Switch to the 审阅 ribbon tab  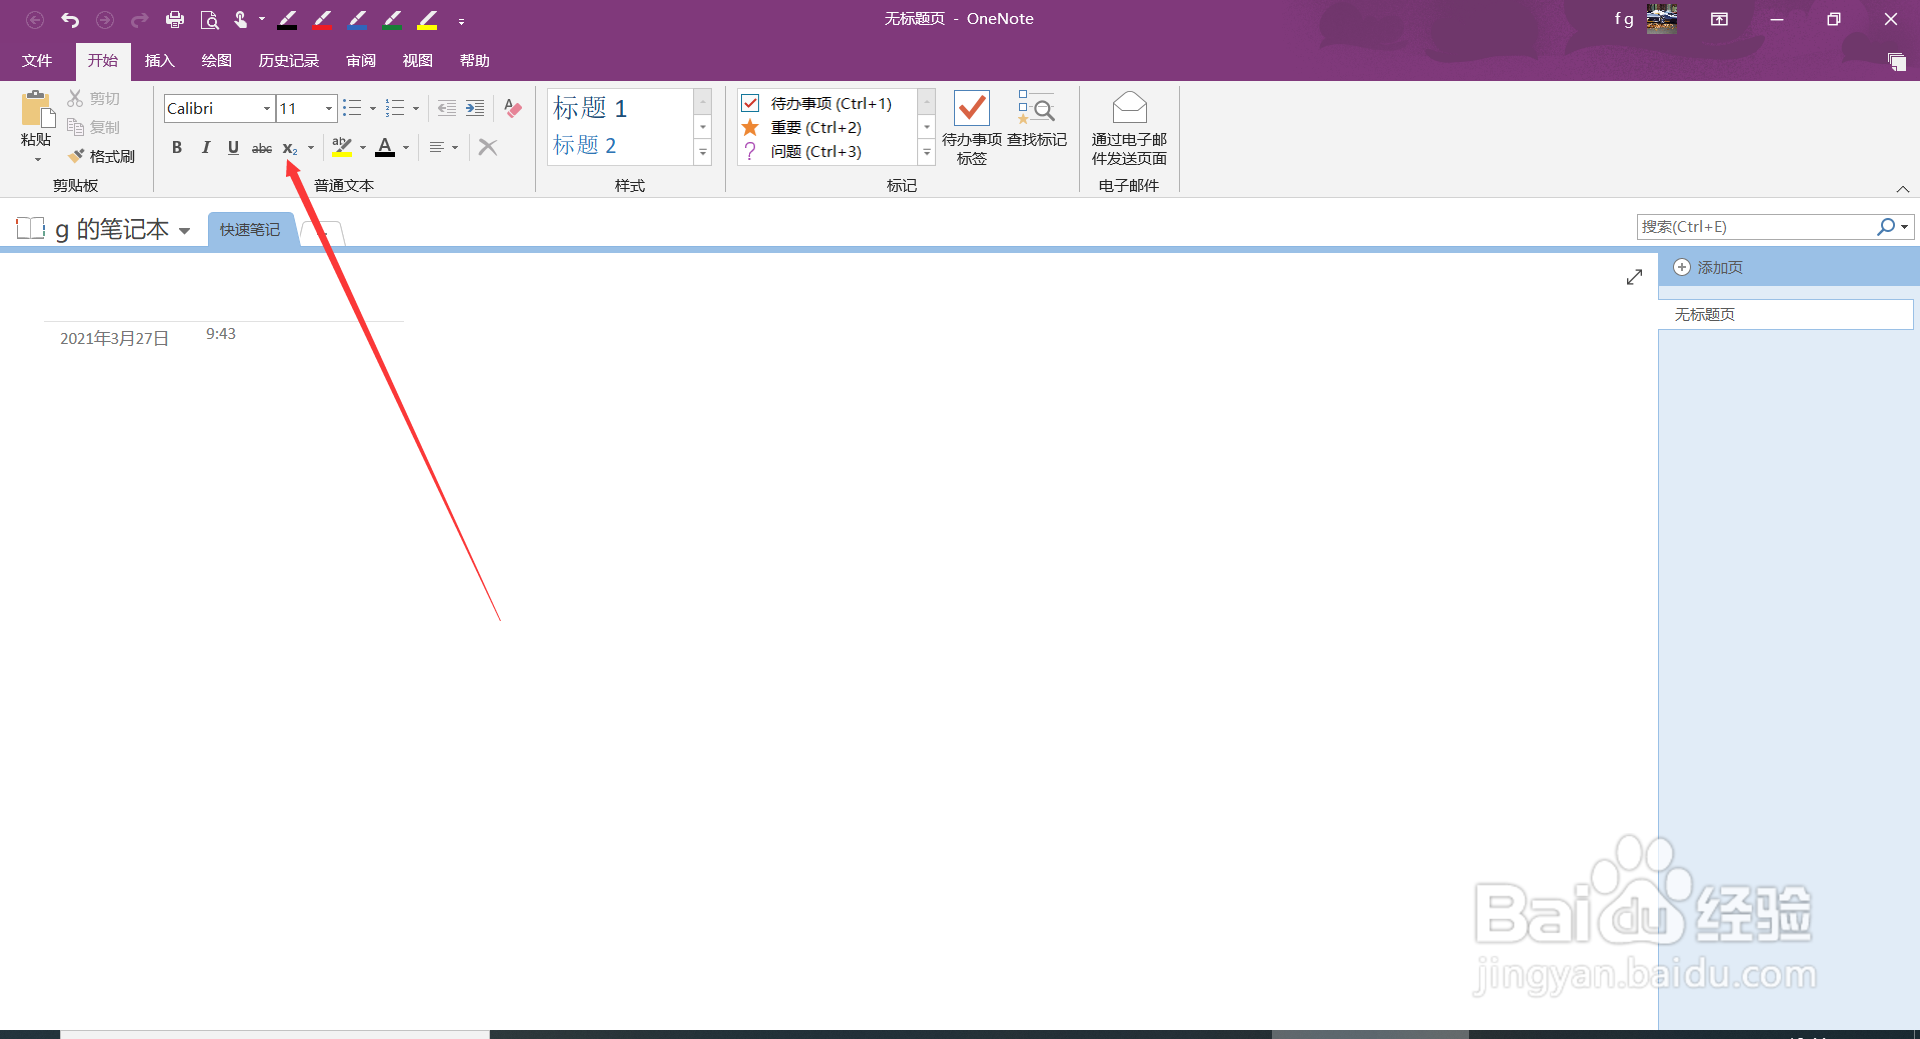(x=361, y=61)
